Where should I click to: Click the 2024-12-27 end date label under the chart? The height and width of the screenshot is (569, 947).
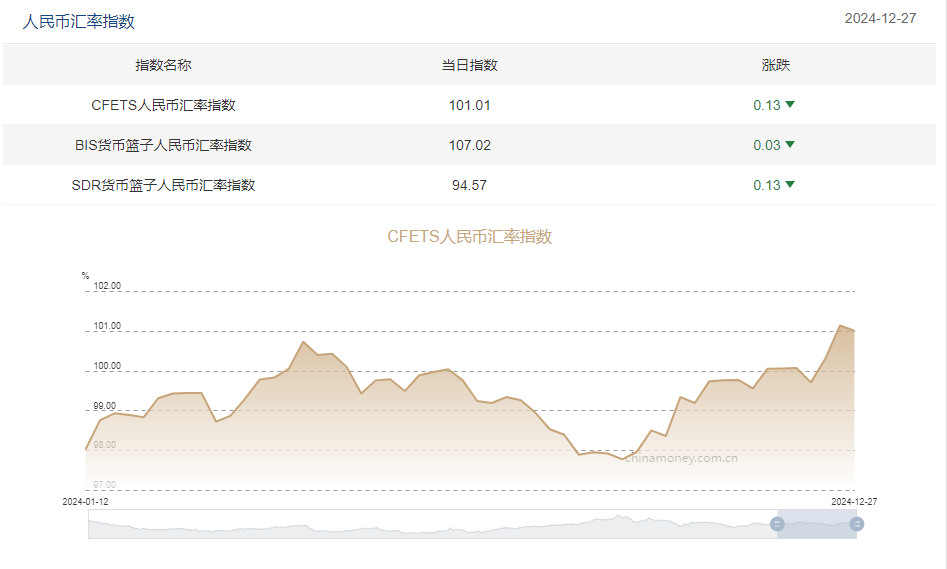(x=854, y=501)
